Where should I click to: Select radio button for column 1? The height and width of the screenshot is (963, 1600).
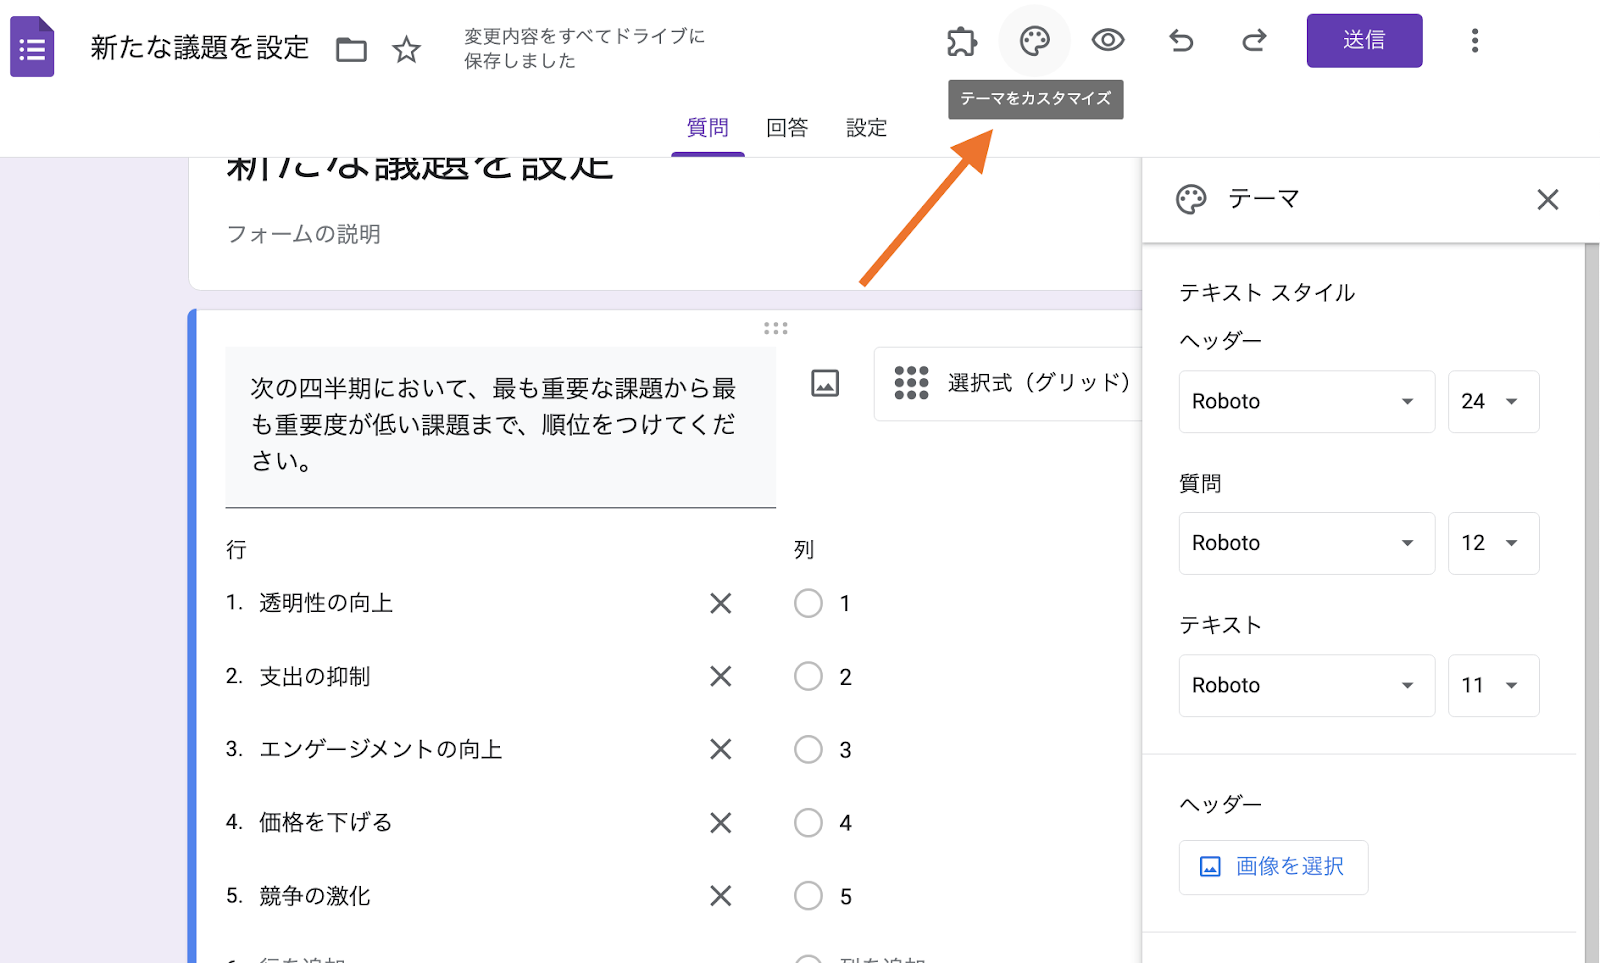pos(808,603)
